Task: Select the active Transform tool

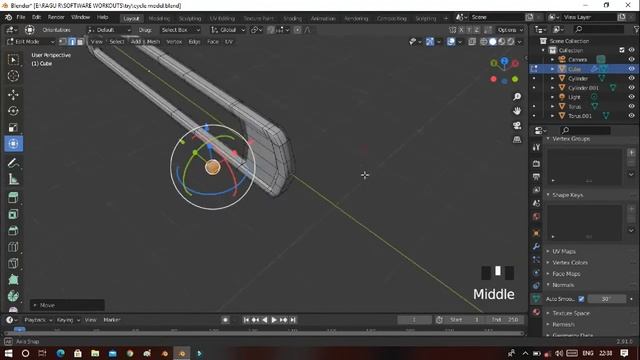Action: click(13, 144)
